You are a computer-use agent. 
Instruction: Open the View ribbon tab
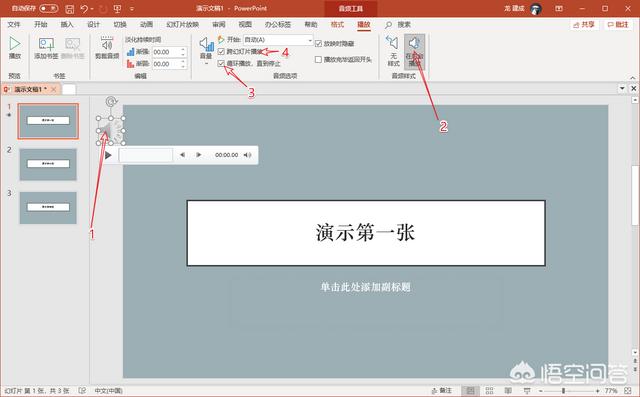point(245,24)
